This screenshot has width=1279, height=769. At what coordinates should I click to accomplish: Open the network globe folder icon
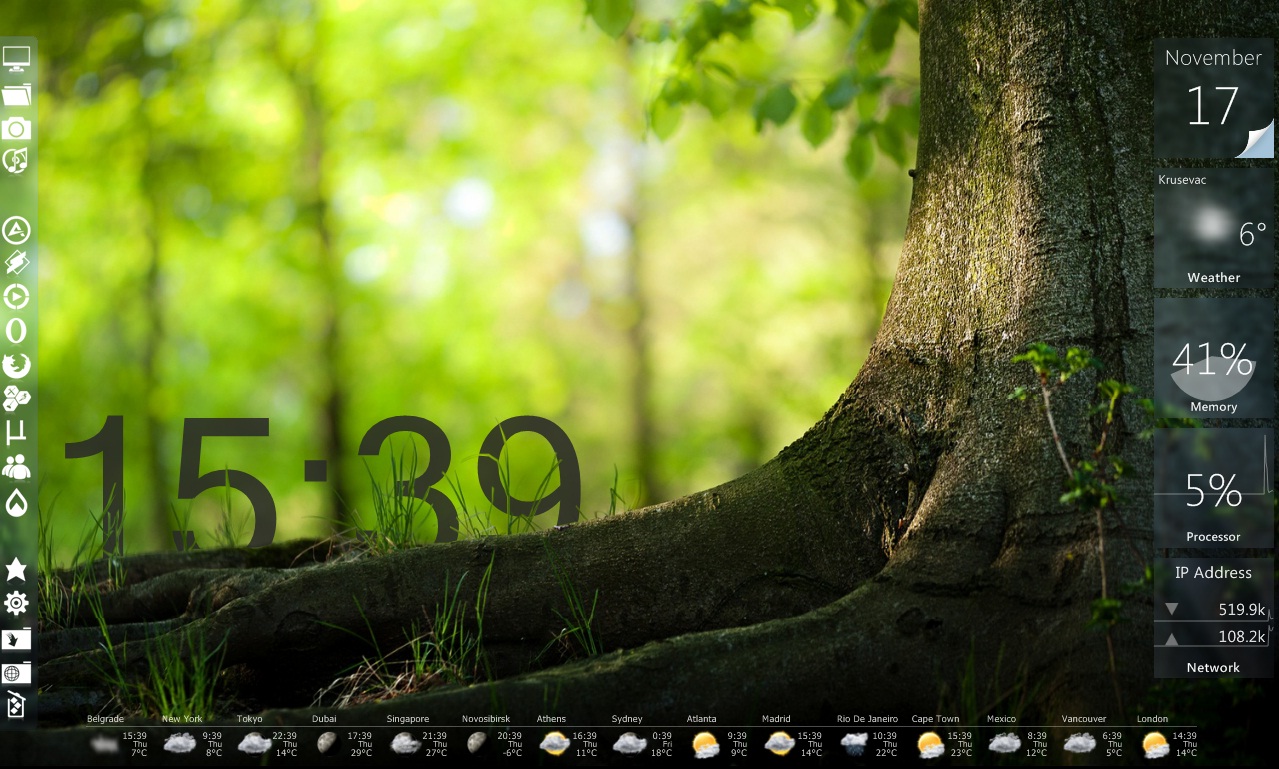click(x=16, y=672)
